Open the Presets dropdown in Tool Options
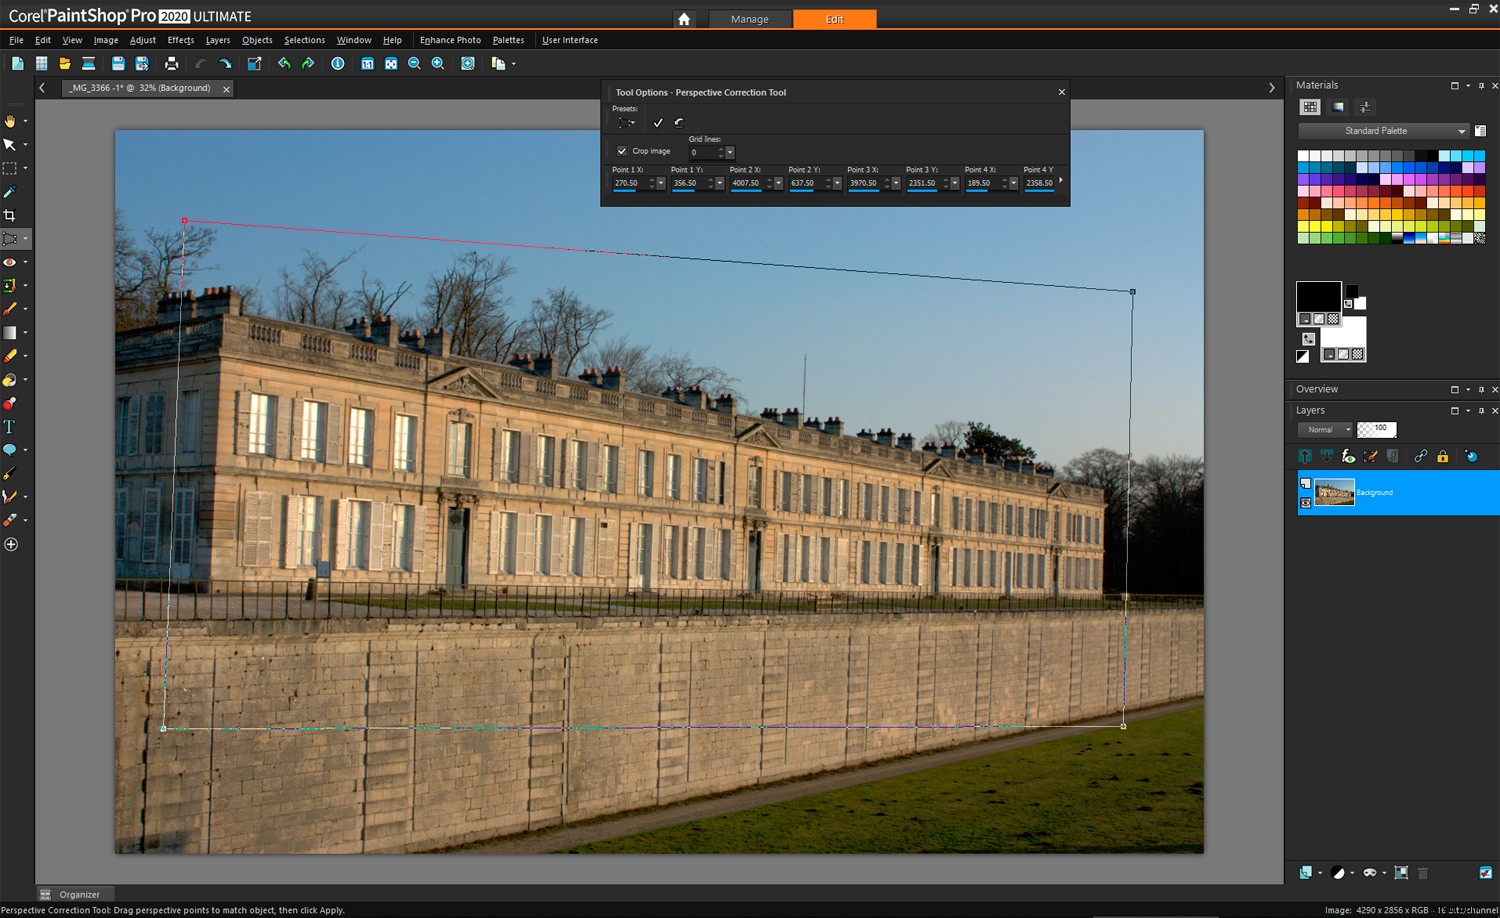 click(x=627, y=122)
